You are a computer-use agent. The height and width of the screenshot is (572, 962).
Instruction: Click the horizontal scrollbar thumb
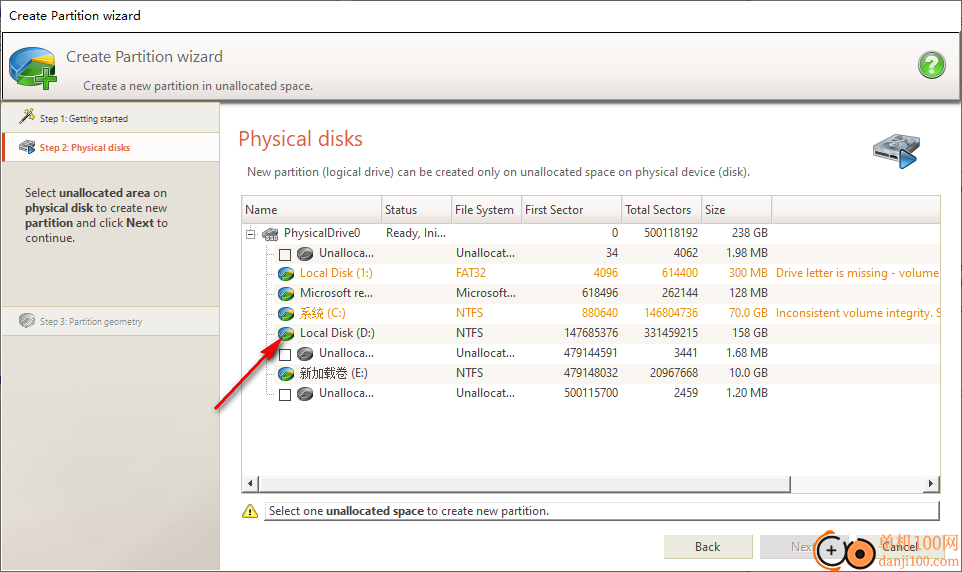click(x=525, y=484)
